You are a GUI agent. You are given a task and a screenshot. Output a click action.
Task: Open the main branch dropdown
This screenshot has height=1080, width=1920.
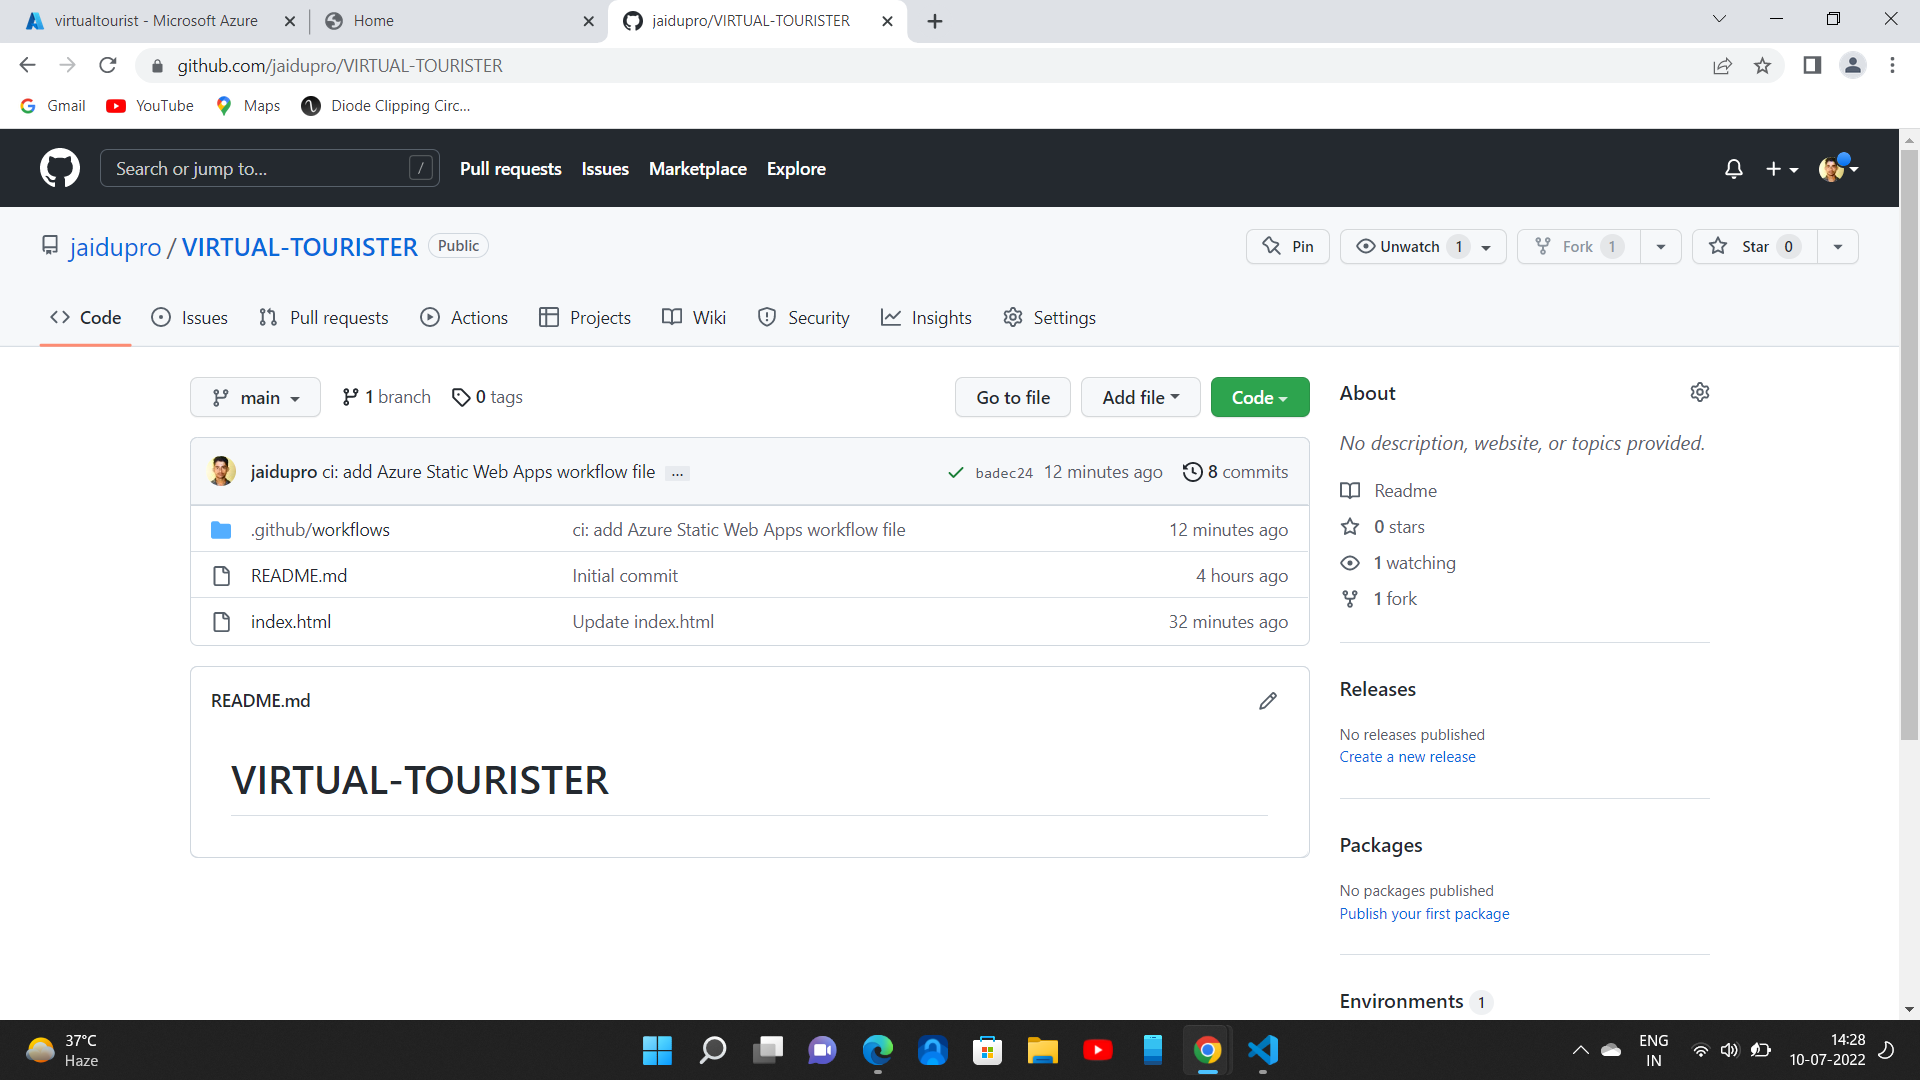click(254, 397)
